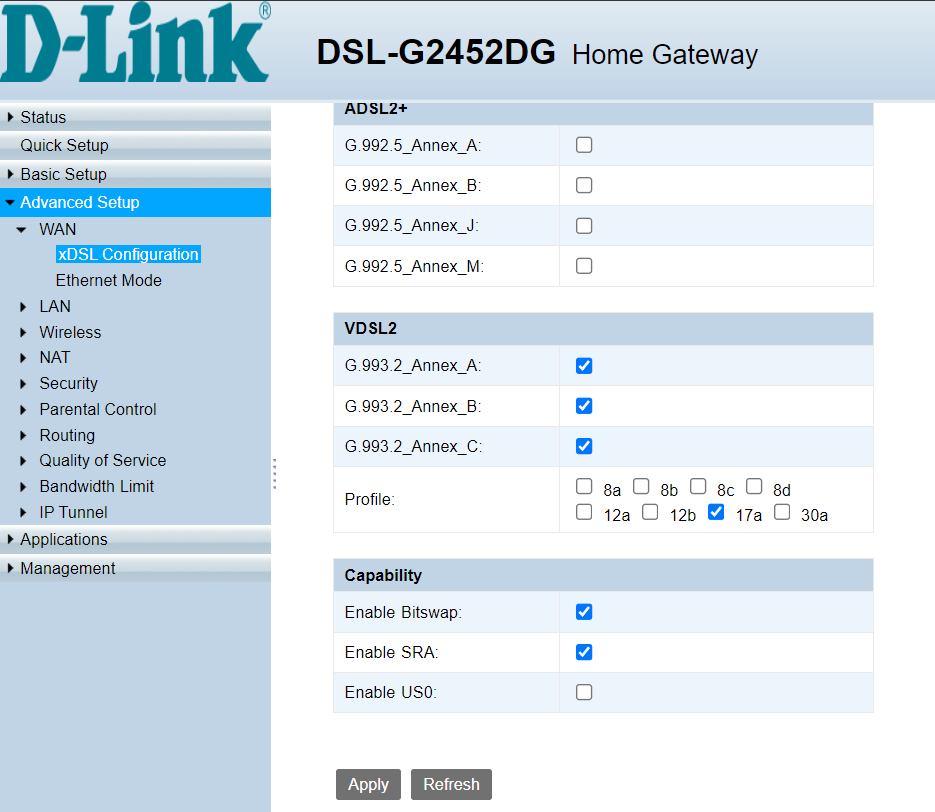The image size is (935, 812).
Task: Expand the LAN submenu arrow
Action: click(x=23, y=306)
